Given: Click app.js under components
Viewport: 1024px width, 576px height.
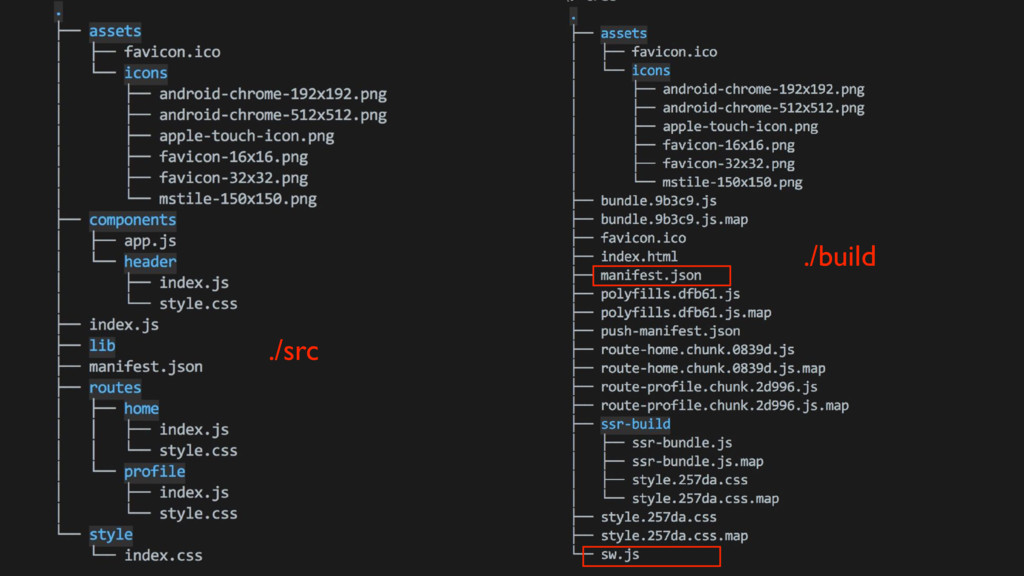Looking at the screenshot, I should click(x=150, y=241).
